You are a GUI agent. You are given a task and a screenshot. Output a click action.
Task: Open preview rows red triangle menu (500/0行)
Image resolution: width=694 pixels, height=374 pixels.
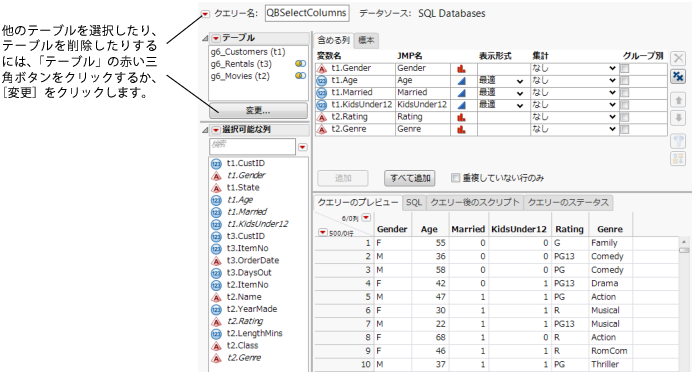click(323, 232)
